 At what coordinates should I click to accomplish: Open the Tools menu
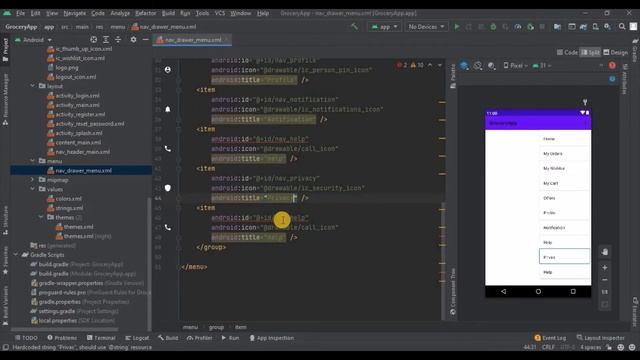pyautogui.click(x=202, y=13)
